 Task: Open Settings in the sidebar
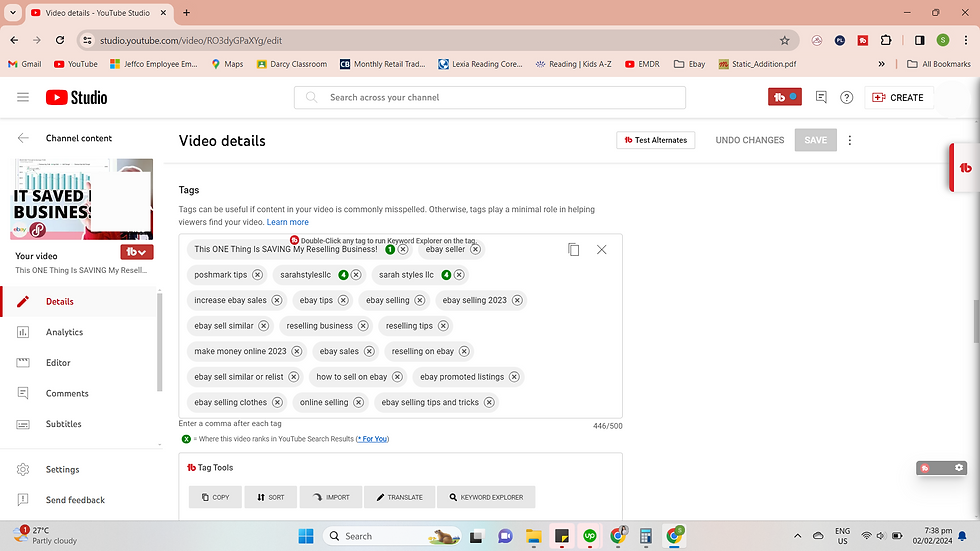pyautogui.click(x=79, y=469)
